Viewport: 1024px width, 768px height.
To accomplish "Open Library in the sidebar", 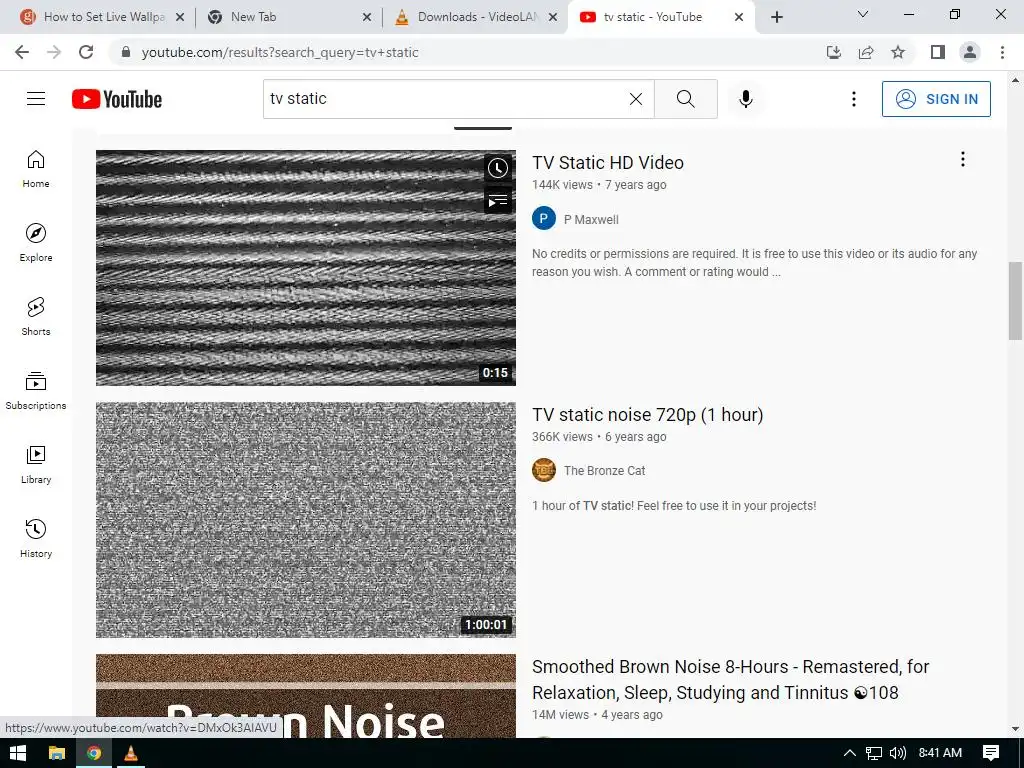I will pyautogui.click(x=36, y=464).
